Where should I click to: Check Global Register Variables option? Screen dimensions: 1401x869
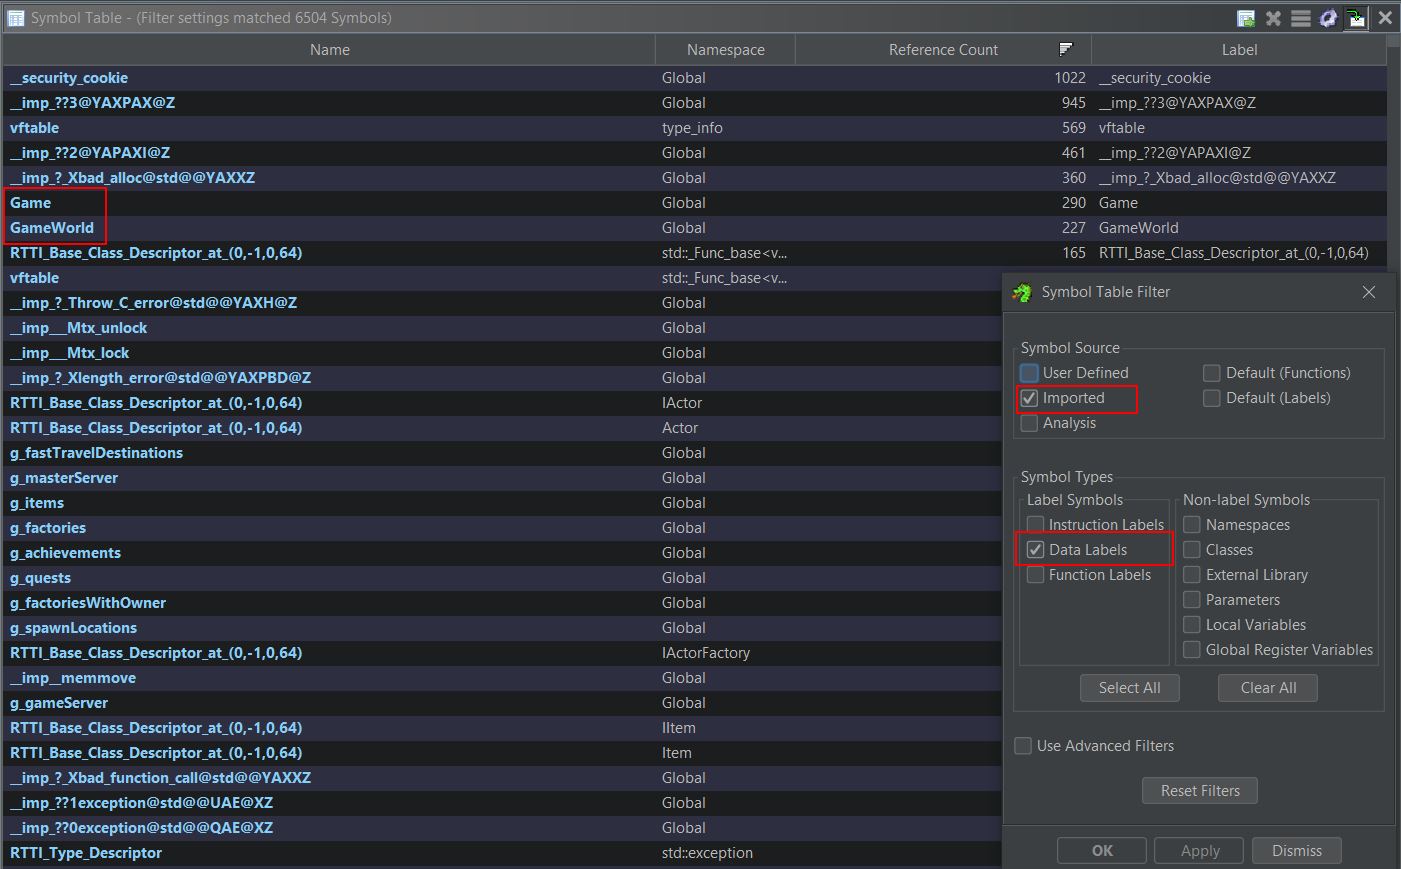[x=1192, y=650]
